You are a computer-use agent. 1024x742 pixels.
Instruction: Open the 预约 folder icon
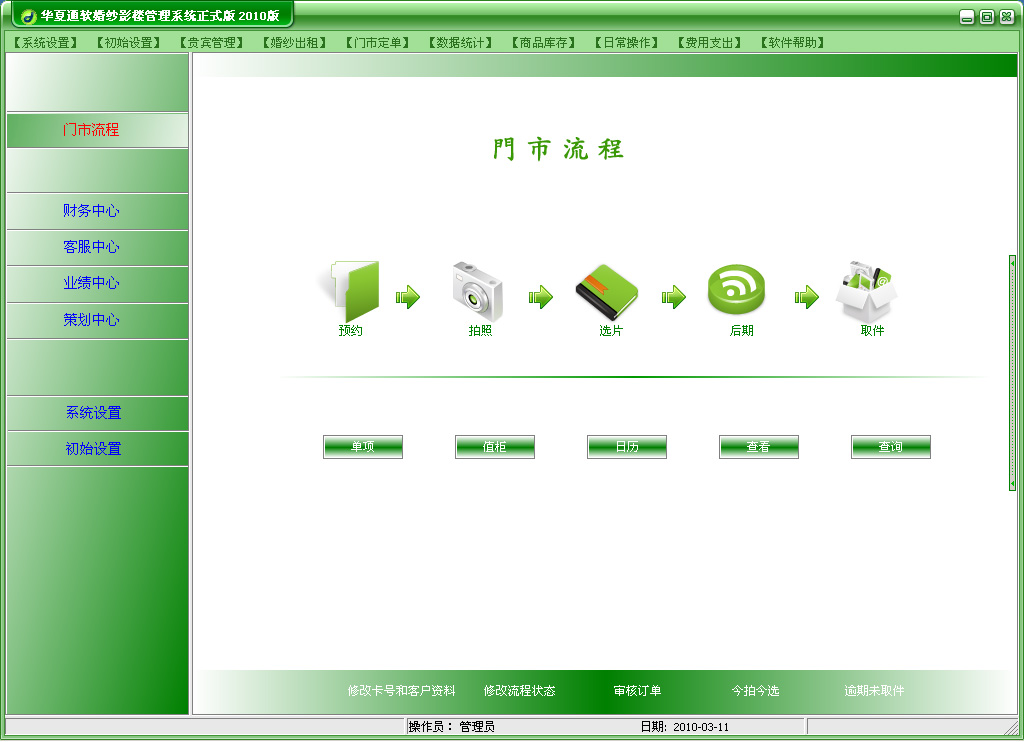355,291
